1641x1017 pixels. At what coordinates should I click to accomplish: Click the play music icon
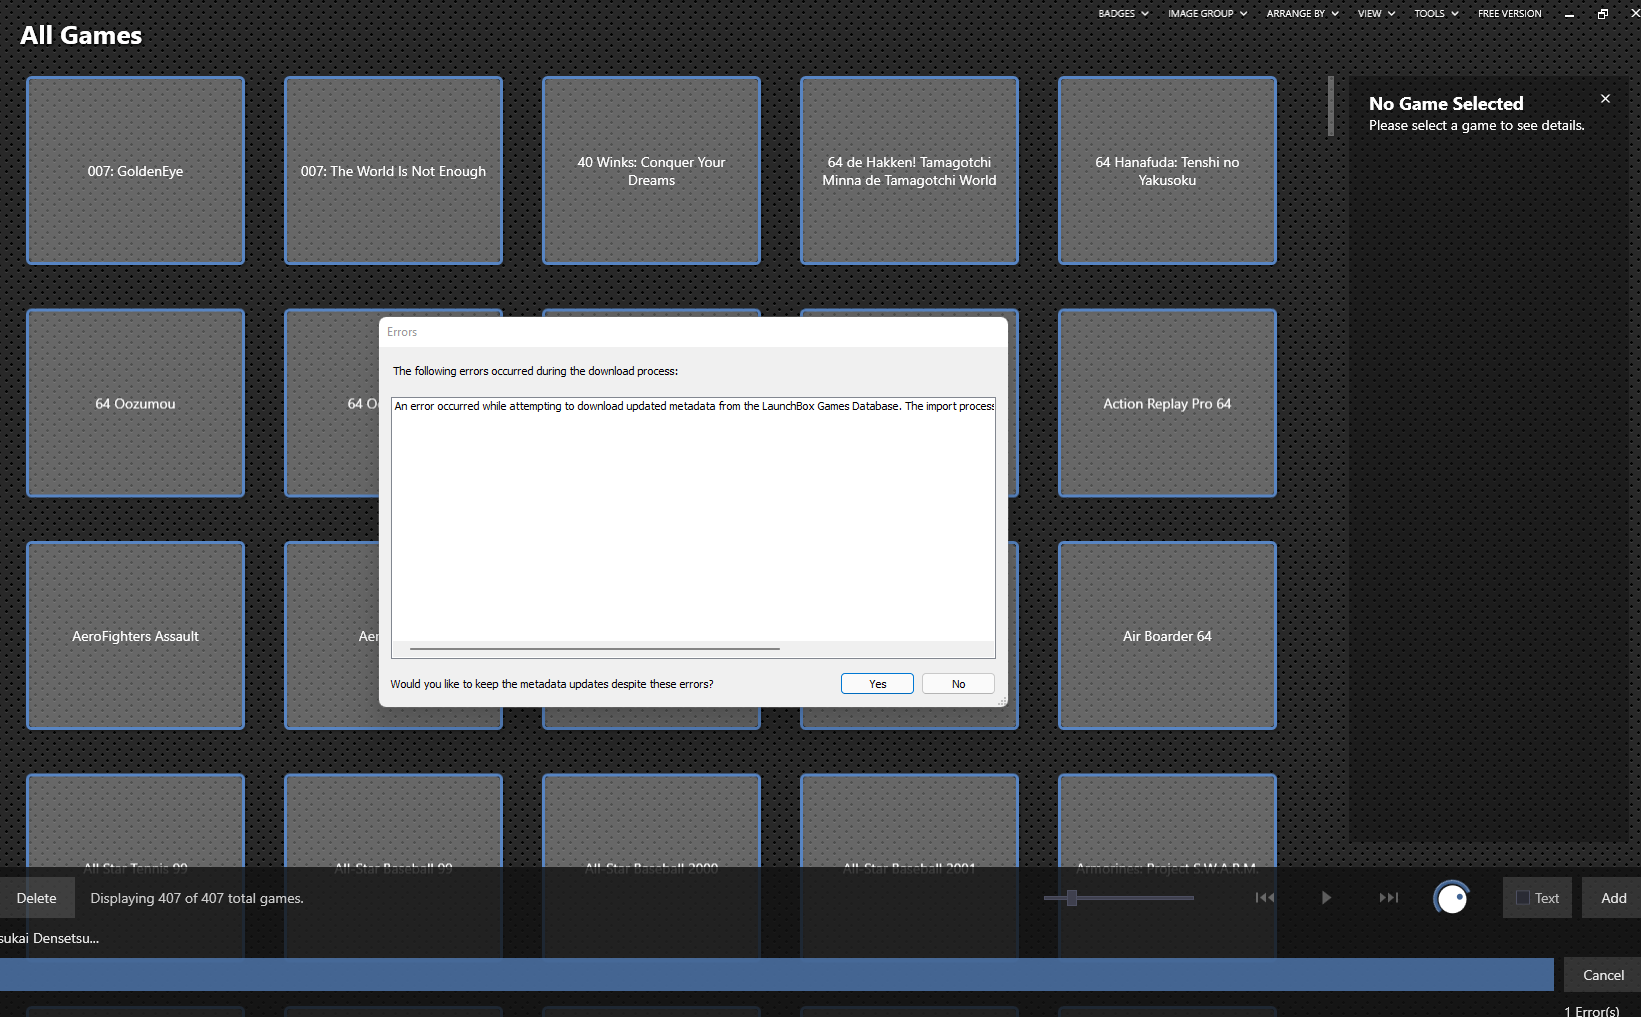point(1326,898)
